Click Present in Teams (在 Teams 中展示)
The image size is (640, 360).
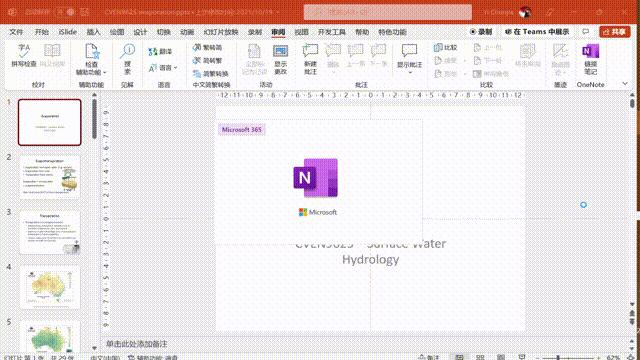click(537, 31)
